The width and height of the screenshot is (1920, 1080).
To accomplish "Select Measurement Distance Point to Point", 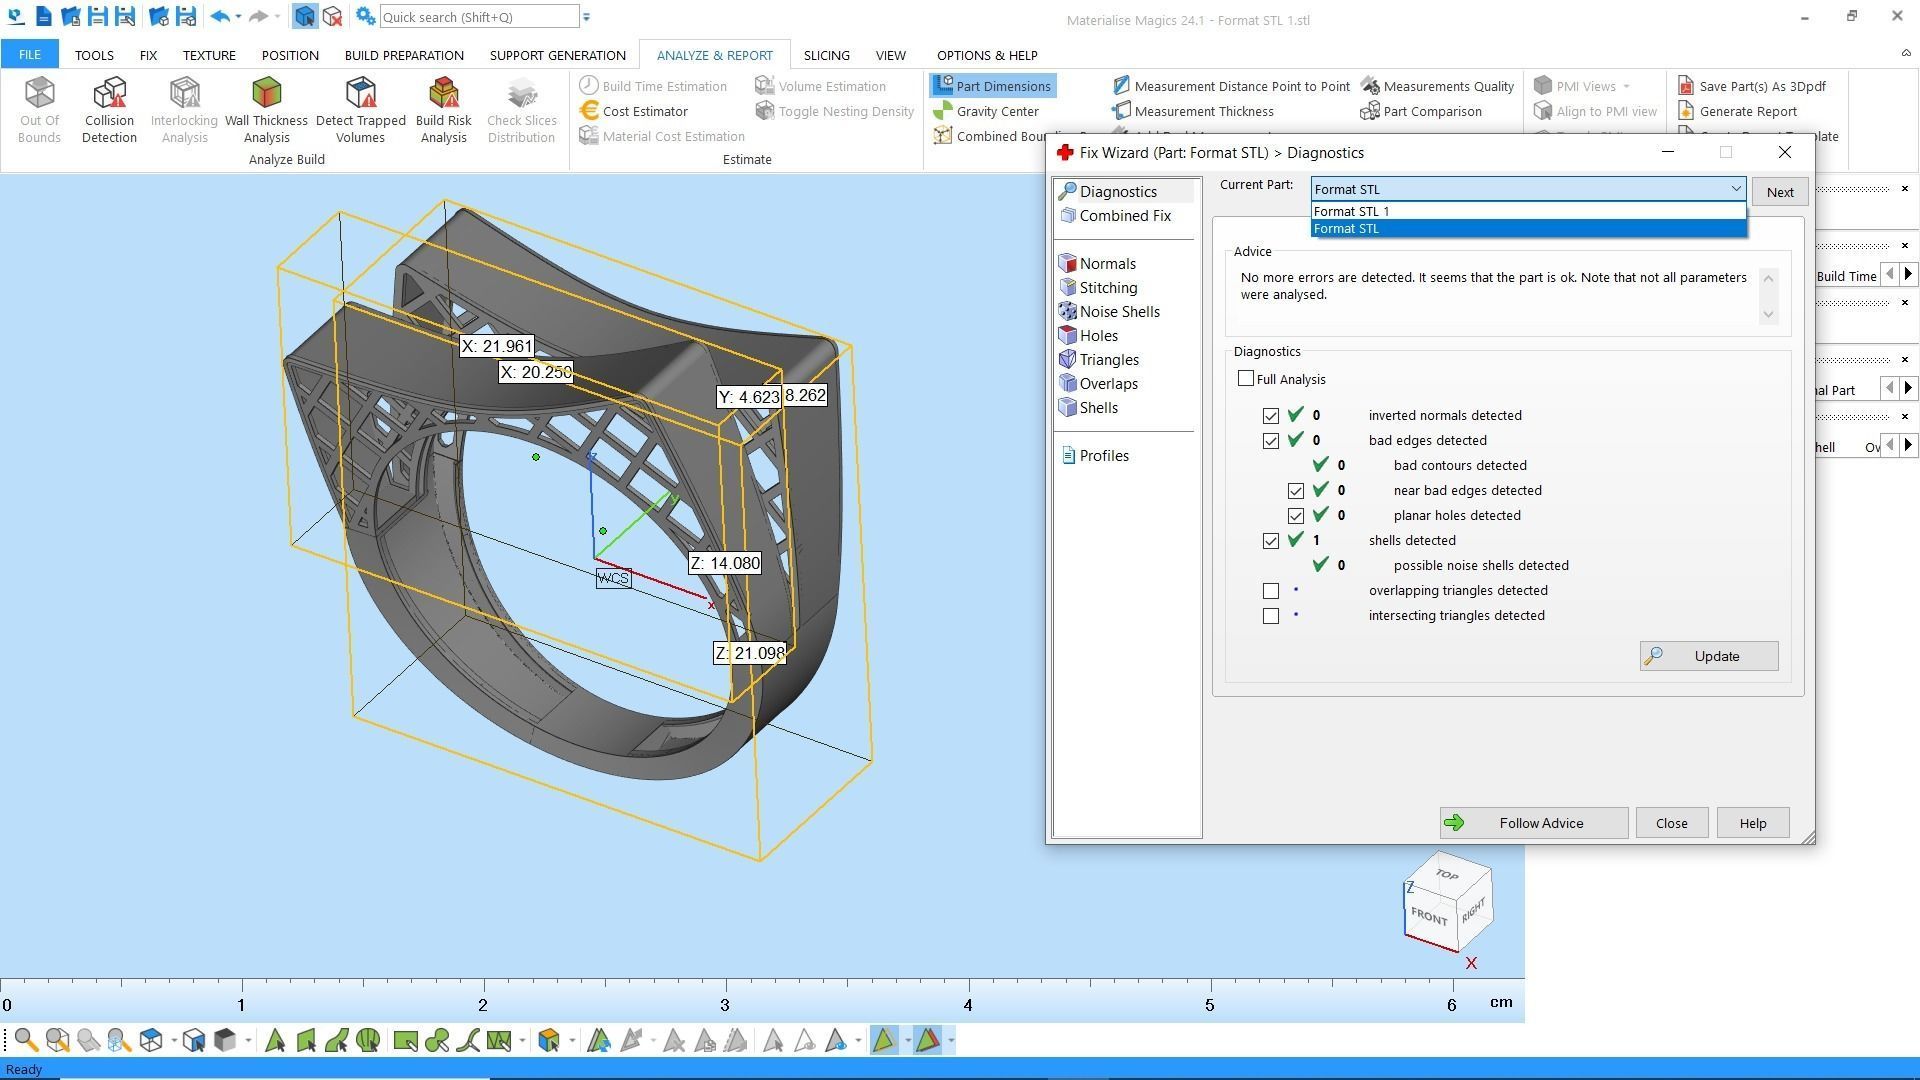I will click(x=1231, y=86).
